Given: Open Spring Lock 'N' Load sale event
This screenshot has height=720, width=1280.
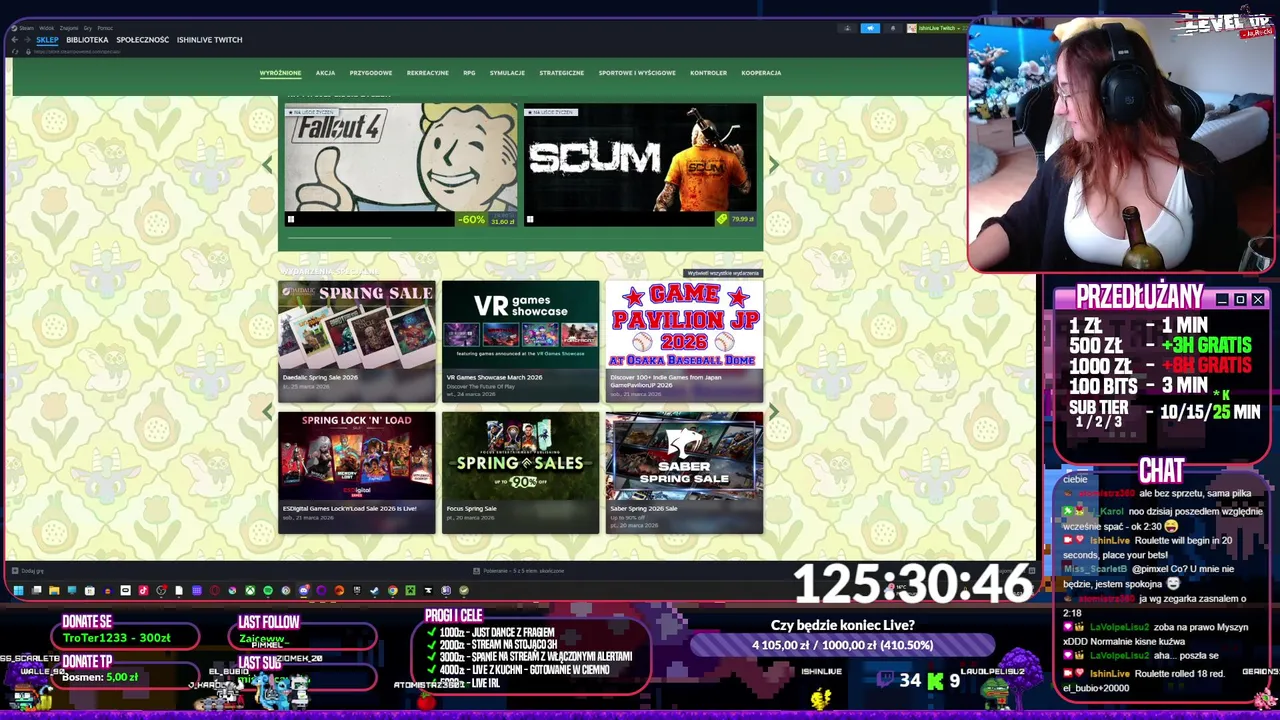Looking at the screenshot, I should [x=357, y=472].
